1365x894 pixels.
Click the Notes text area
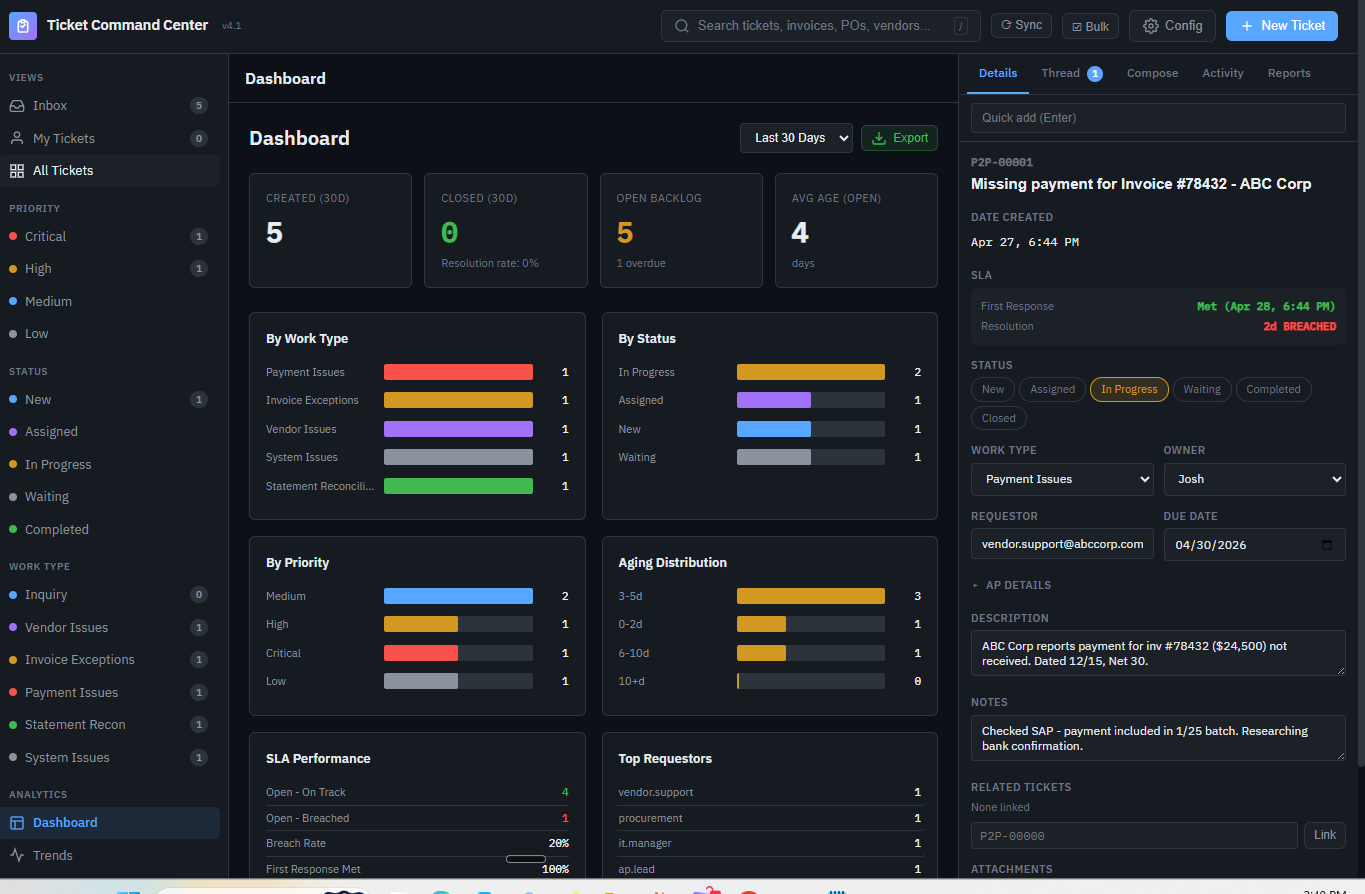(1158, 738)
